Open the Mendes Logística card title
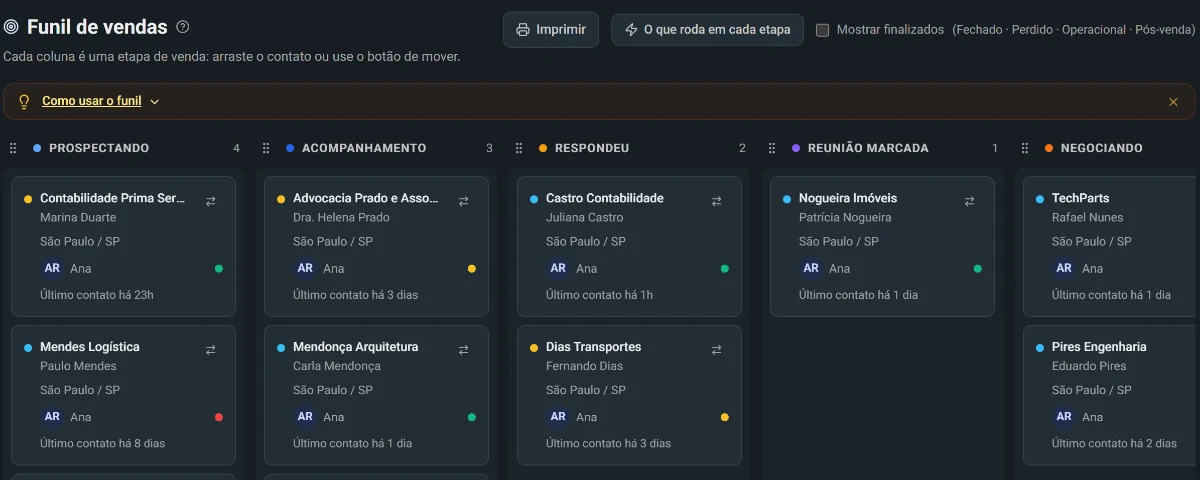The image size is (1200, 480). click(x=90, y=347)
